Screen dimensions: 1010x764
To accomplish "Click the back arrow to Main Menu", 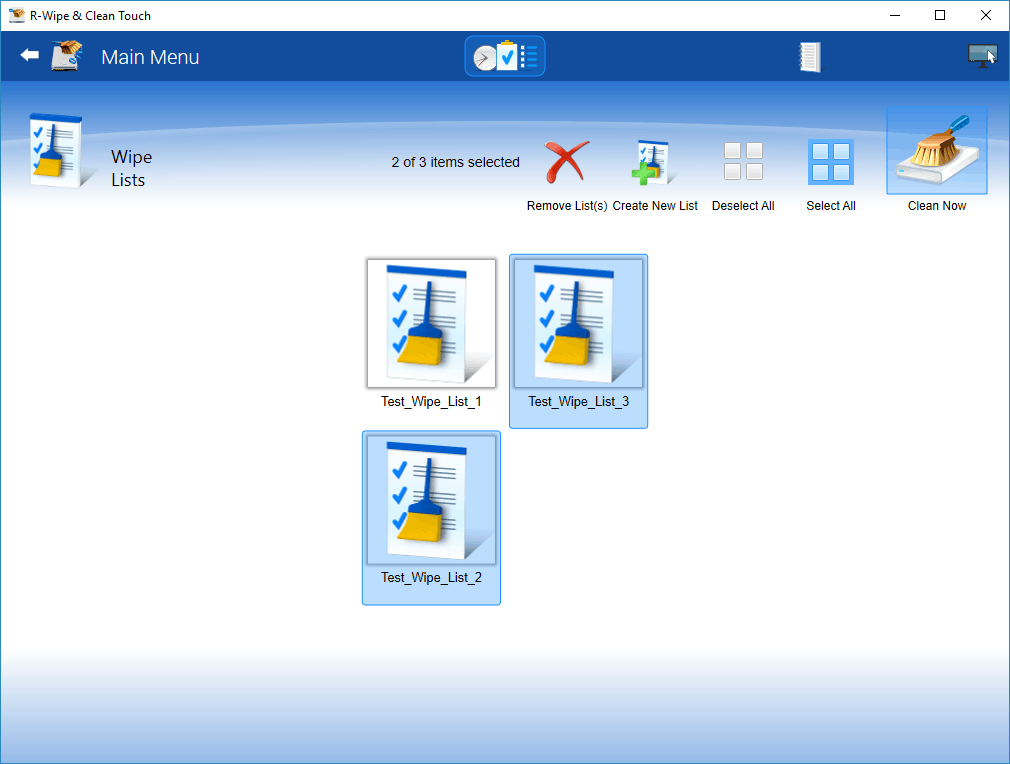I will coord(30,55).
